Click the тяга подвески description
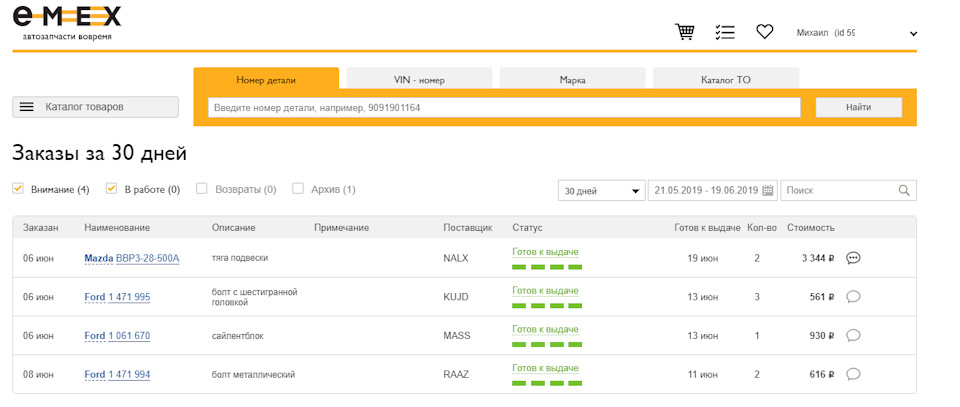This screenshot has width=960, height=407. [x=240, y=258]
